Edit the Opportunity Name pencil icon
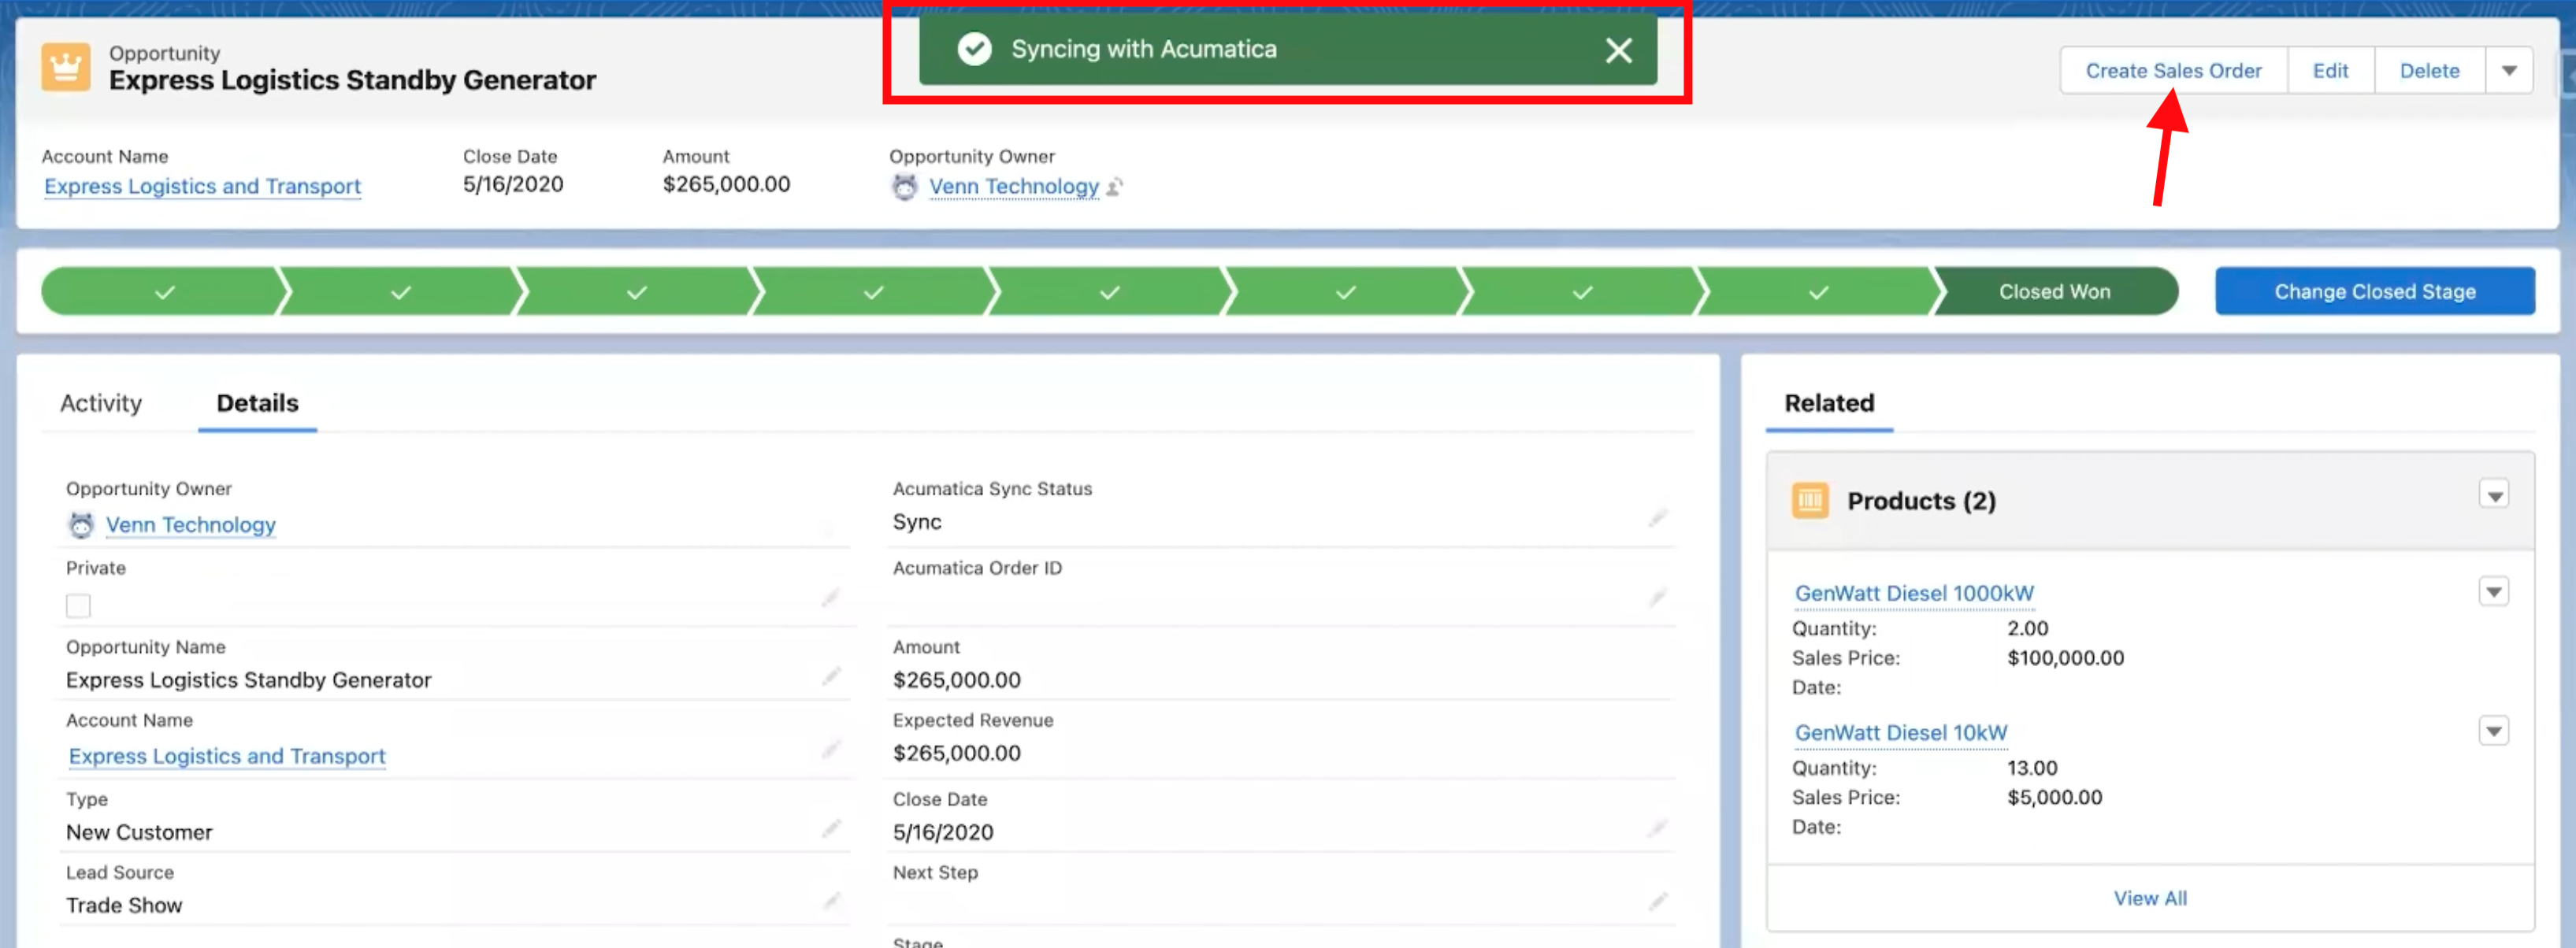The image size is (2576, 948). [830, 677]
